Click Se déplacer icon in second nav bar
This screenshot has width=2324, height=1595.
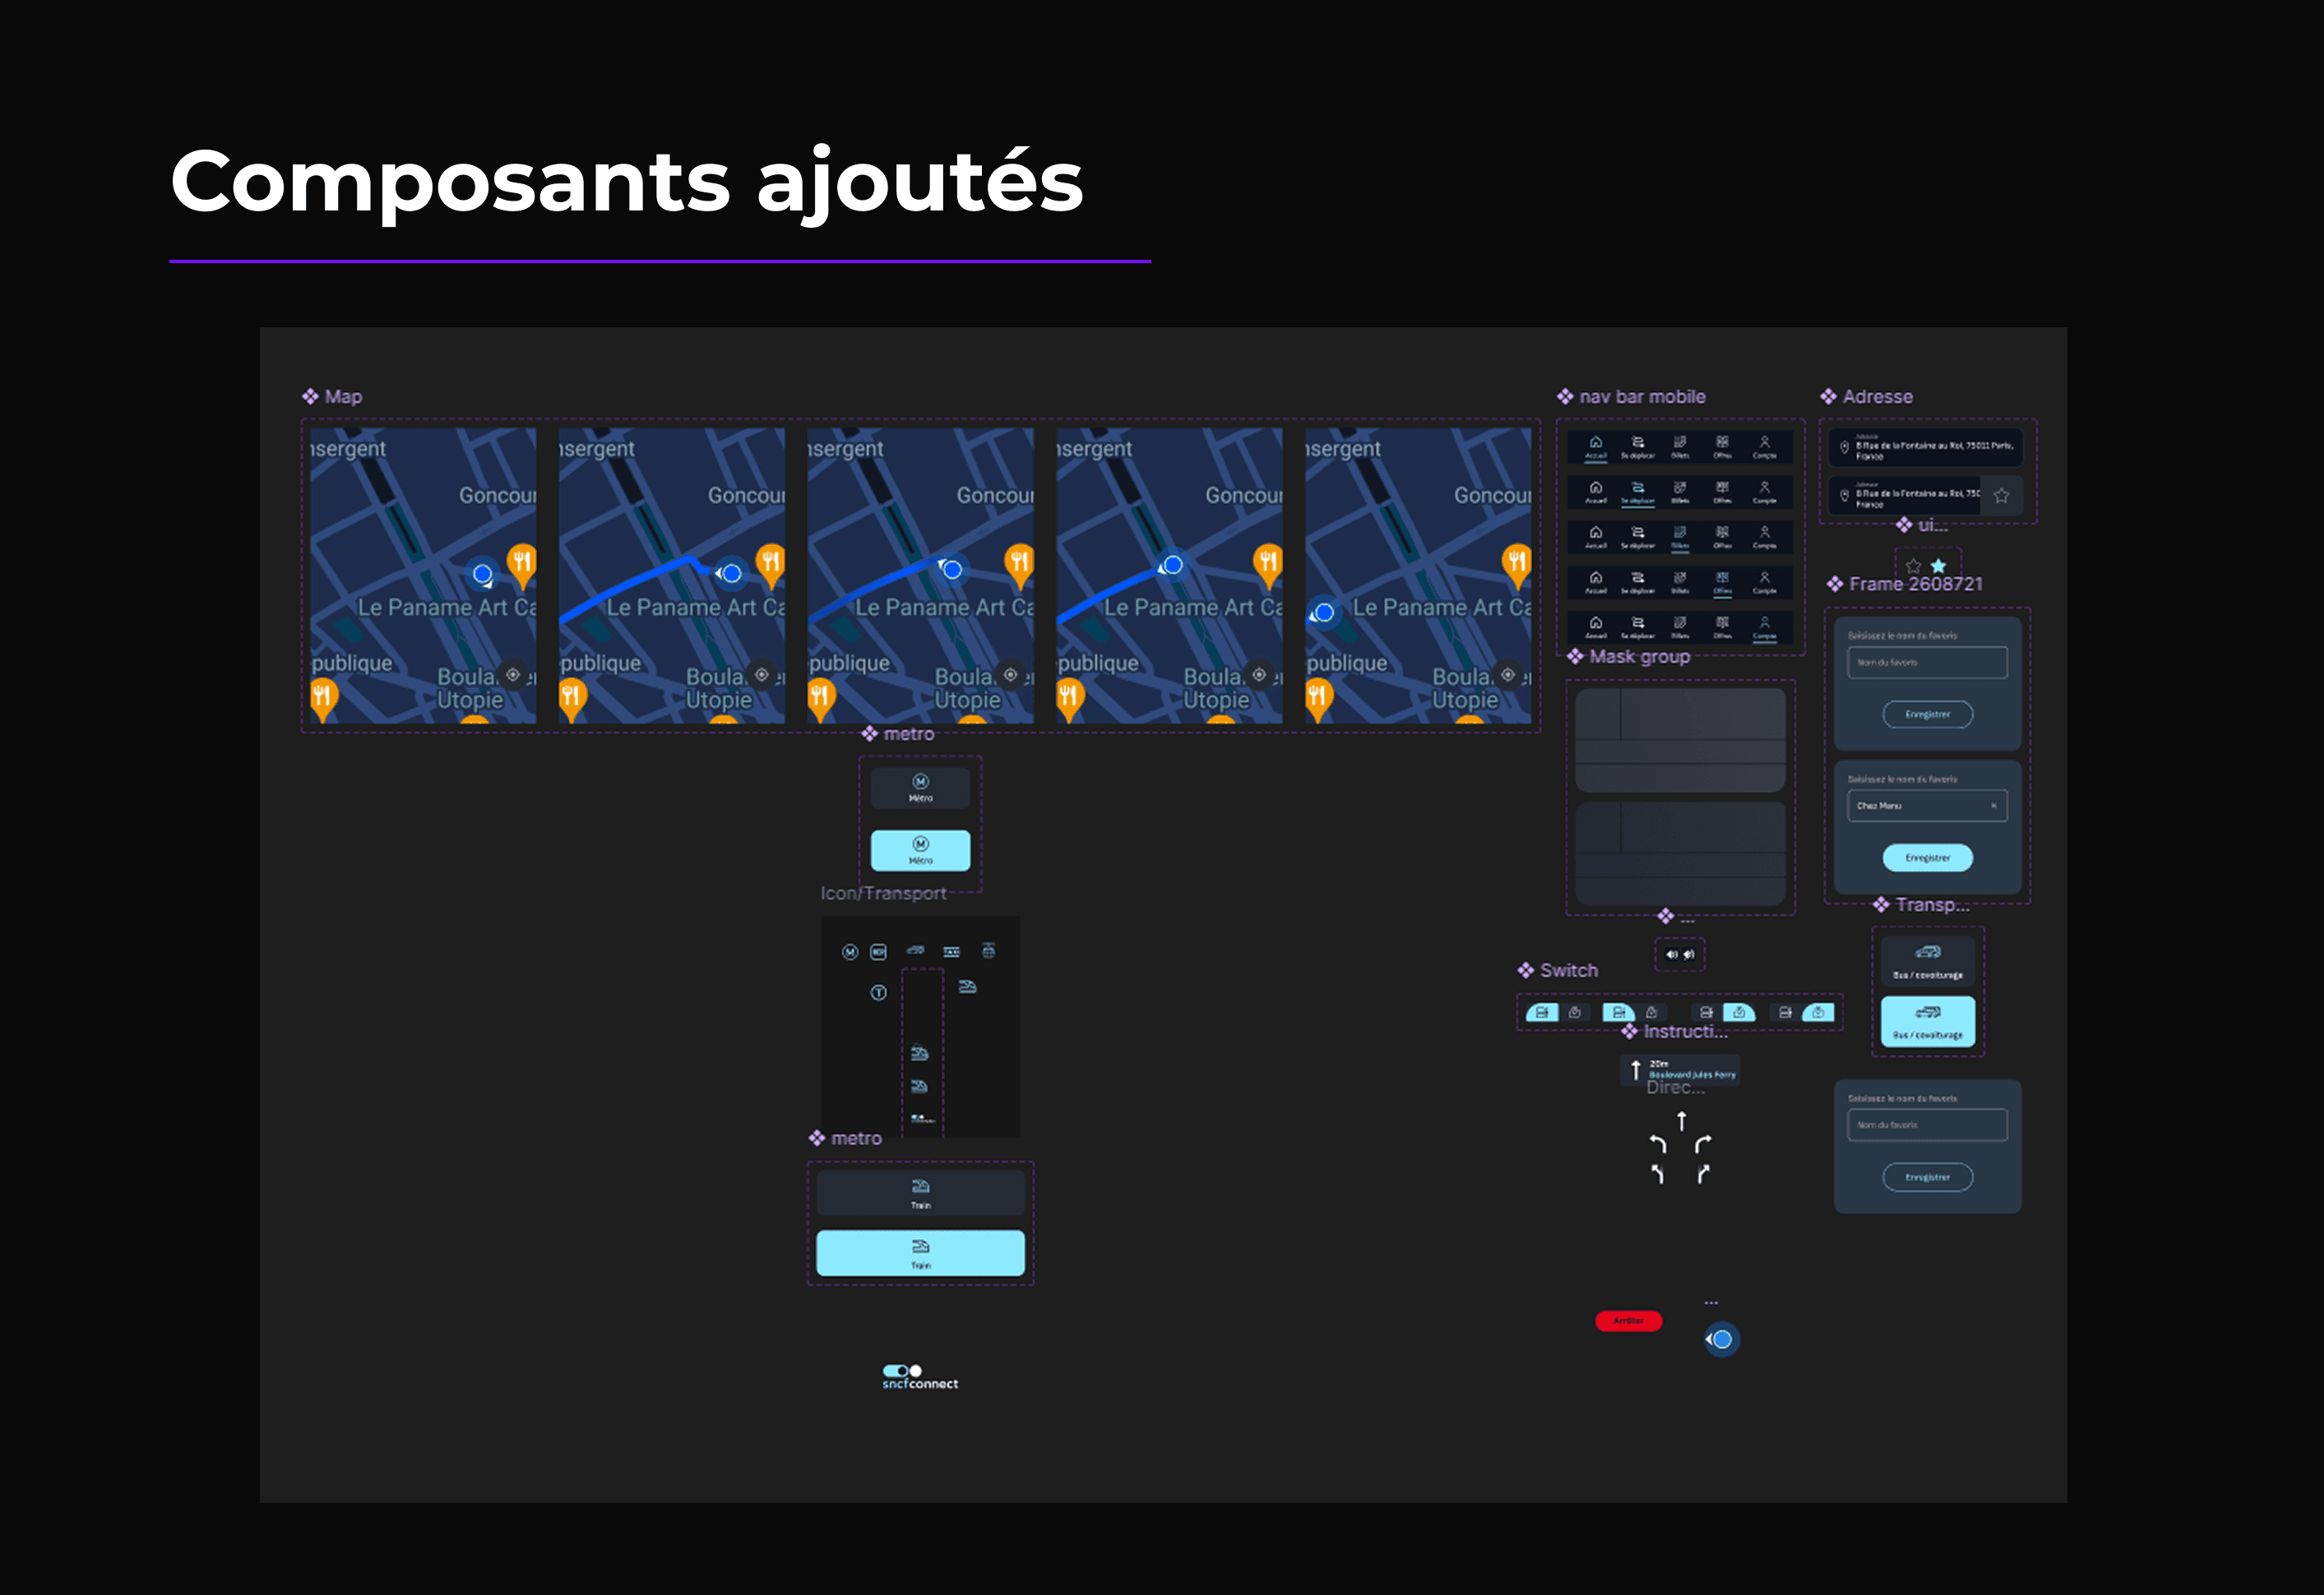(x=1638, y=487)
